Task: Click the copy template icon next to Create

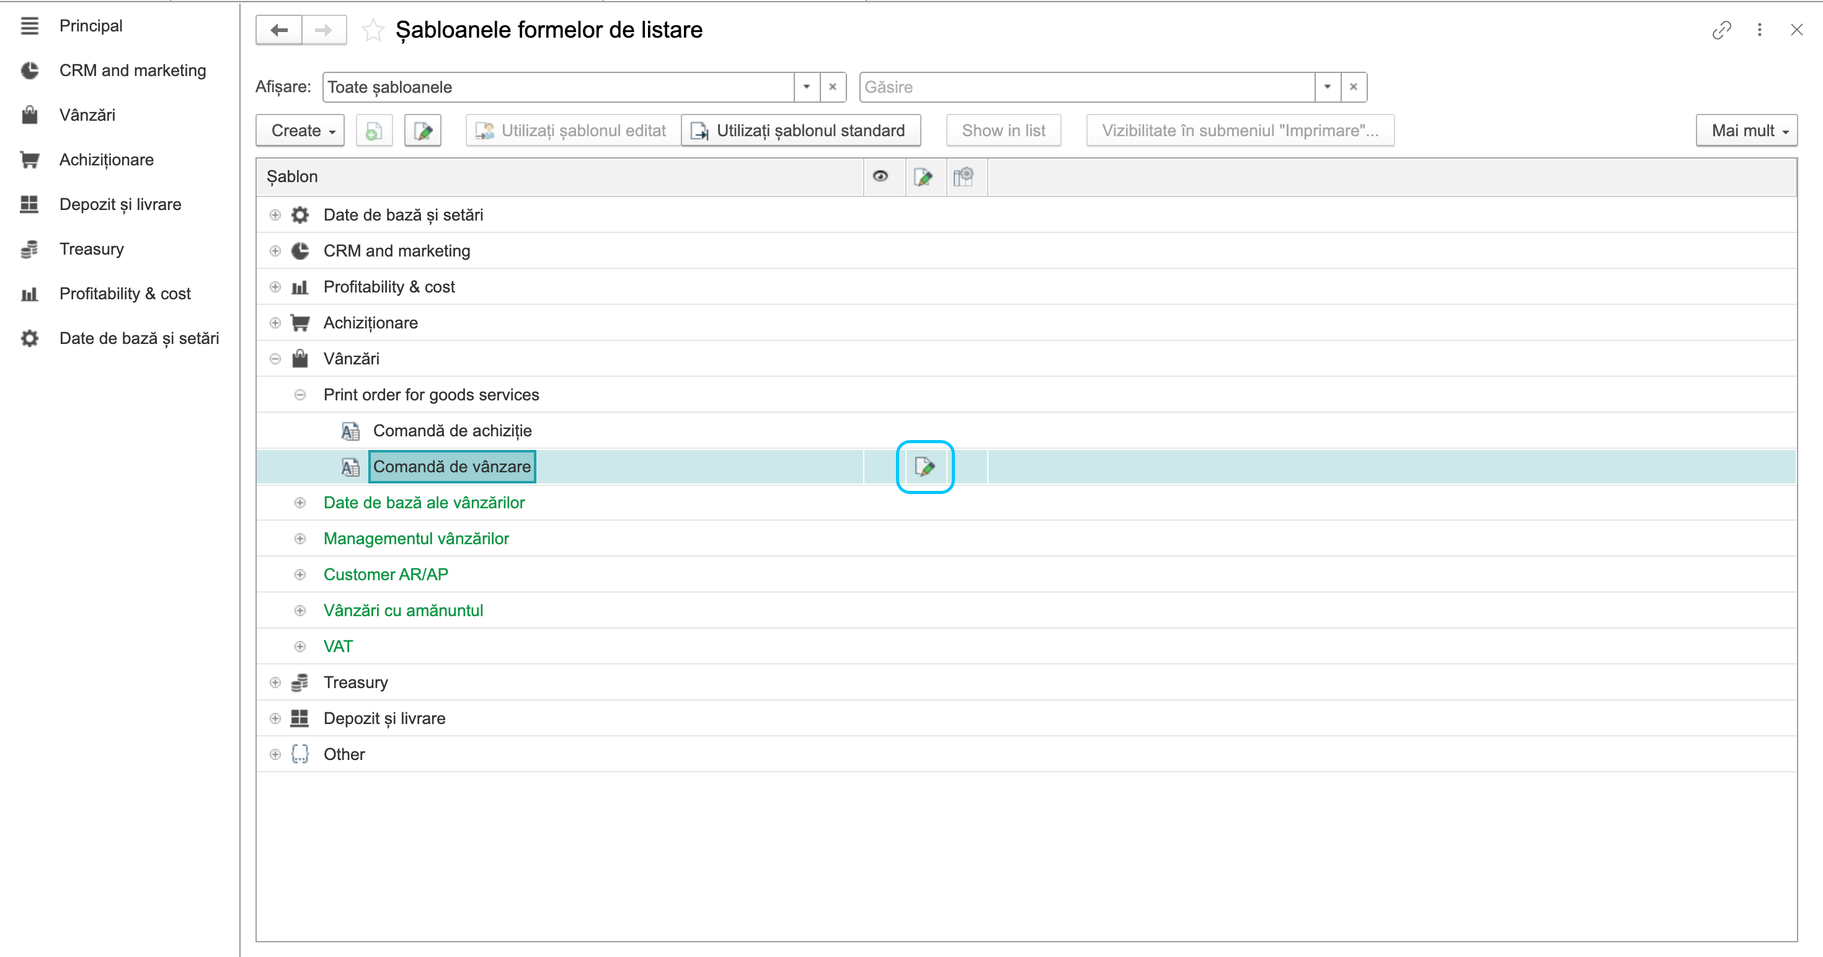Action: 373,131
